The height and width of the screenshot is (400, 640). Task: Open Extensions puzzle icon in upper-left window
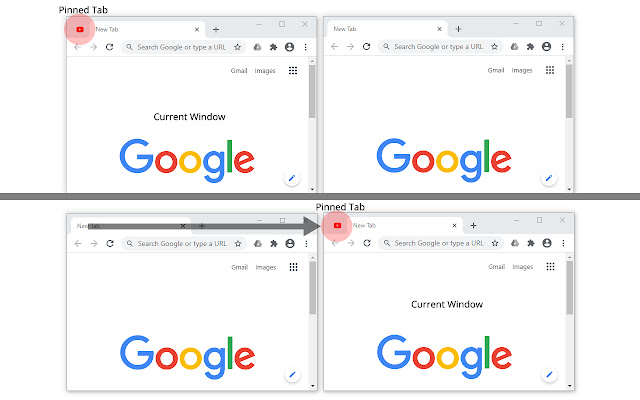click(273, 47)
